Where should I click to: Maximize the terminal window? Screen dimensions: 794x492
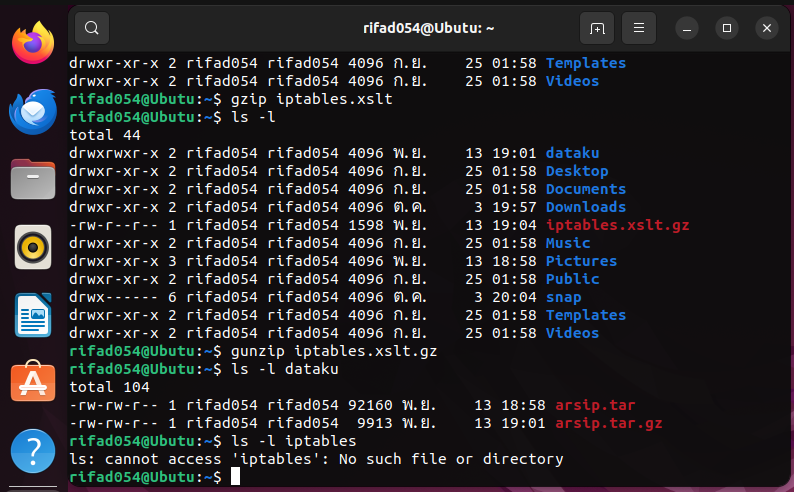[727, 28]
